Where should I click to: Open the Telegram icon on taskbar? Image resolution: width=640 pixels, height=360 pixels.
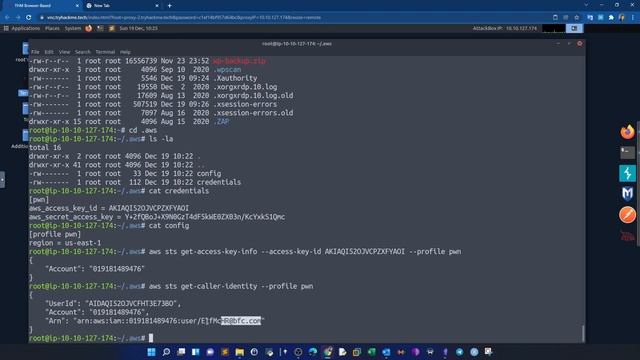tap(460, 352)
